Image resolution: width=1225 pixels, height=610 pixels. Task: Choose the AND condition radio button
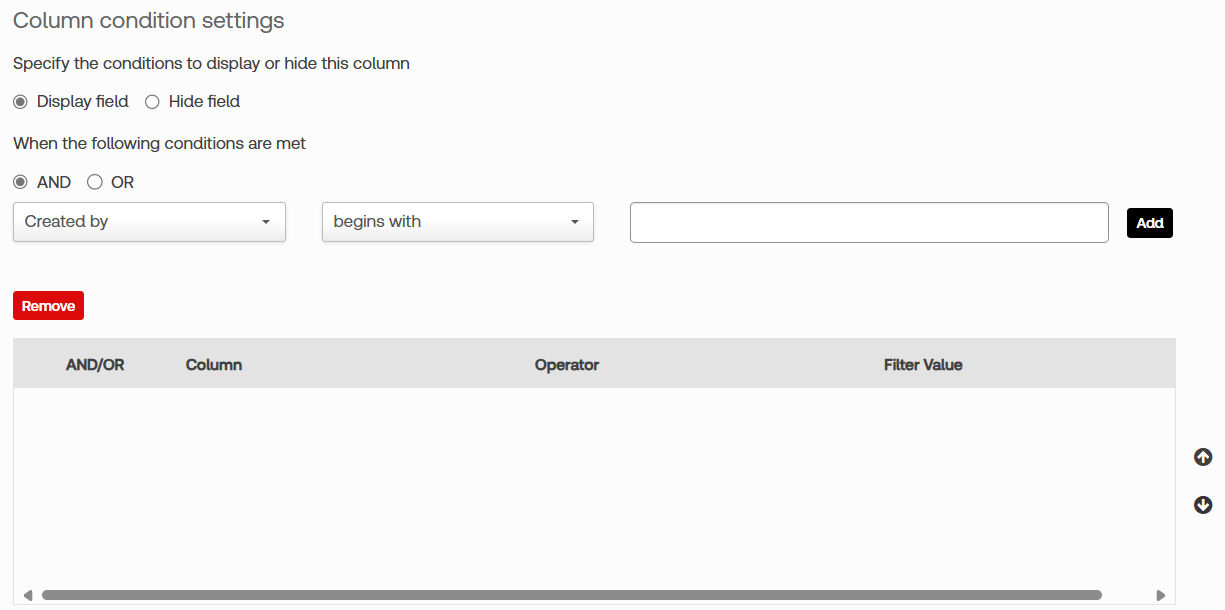pos(20,182)
